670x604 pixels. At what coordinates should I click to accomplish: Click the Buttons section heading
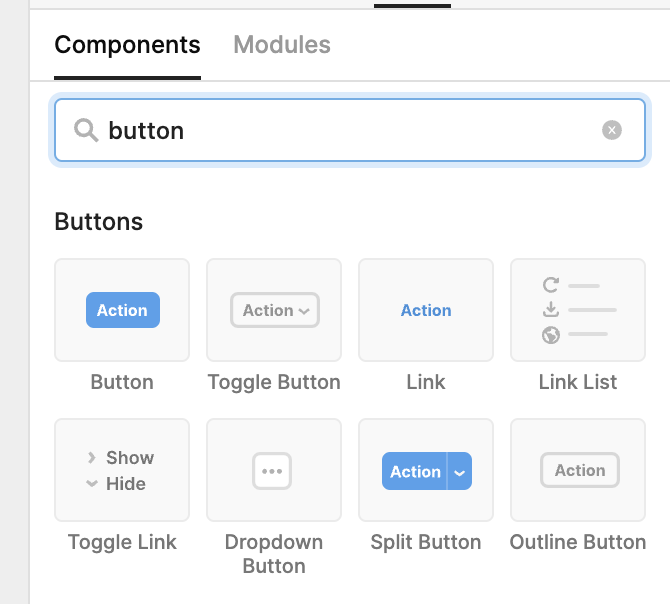pos(99,222)
